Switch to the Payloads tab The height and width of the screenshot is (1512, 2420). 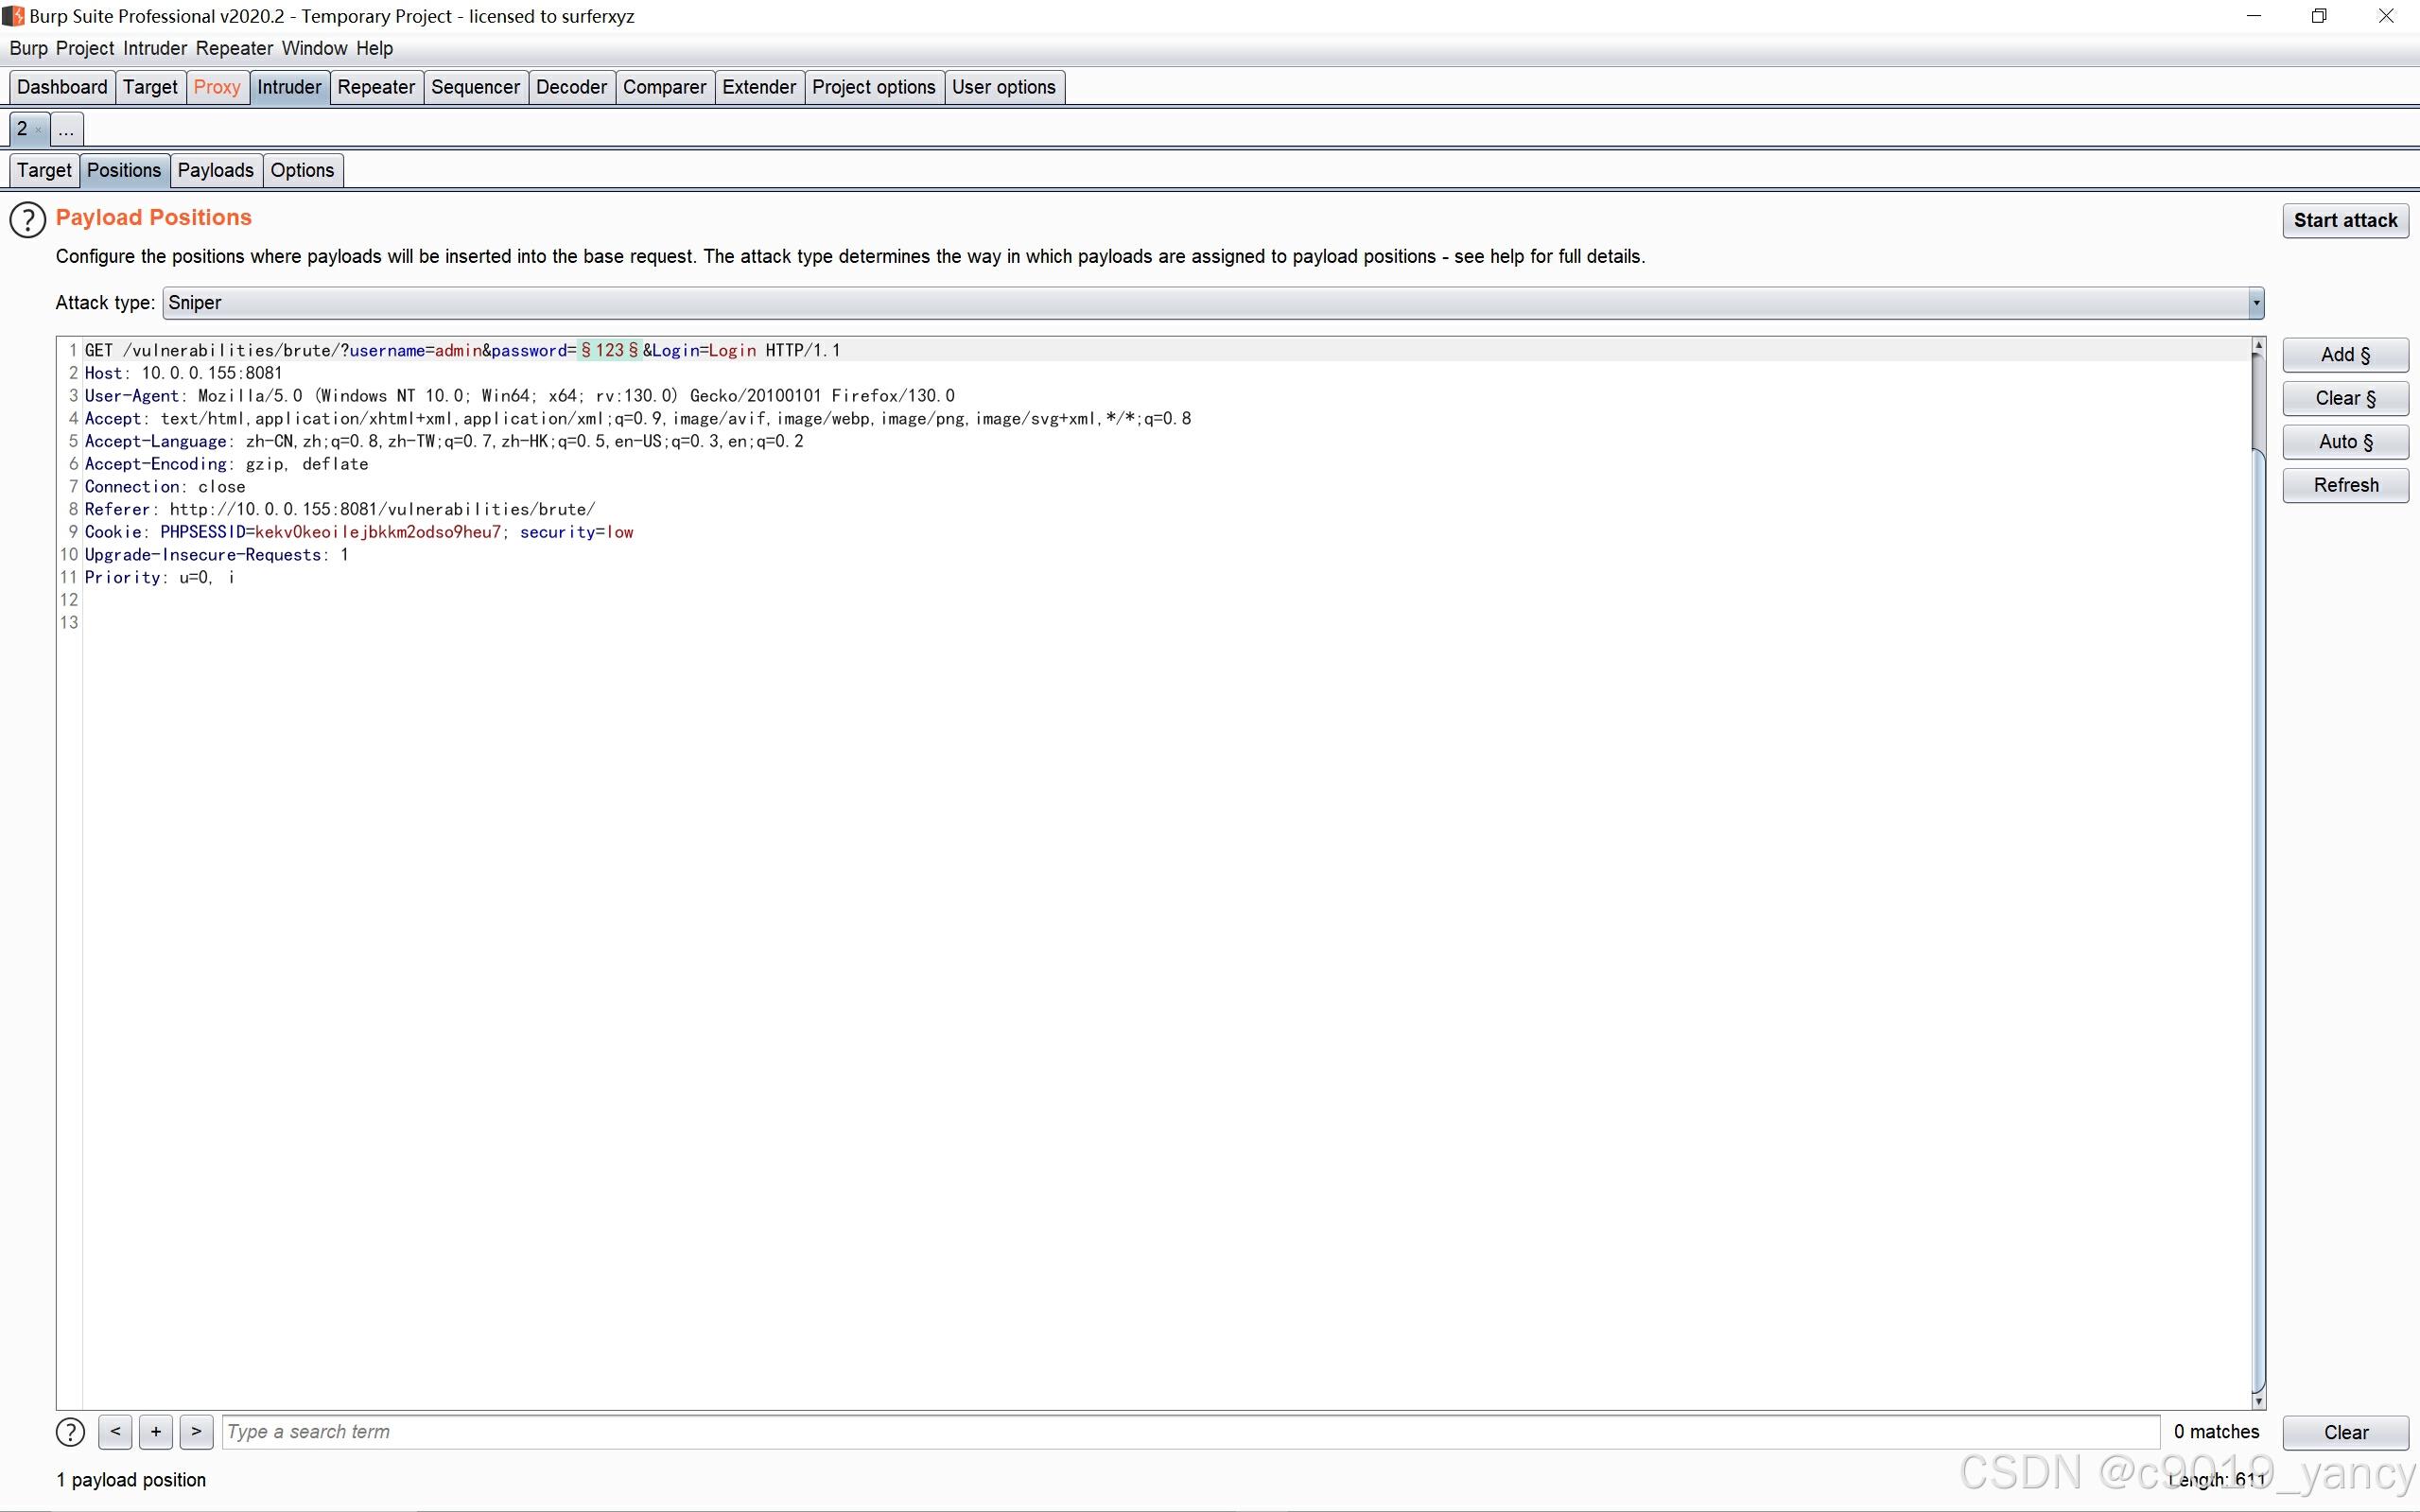(215, 170)
